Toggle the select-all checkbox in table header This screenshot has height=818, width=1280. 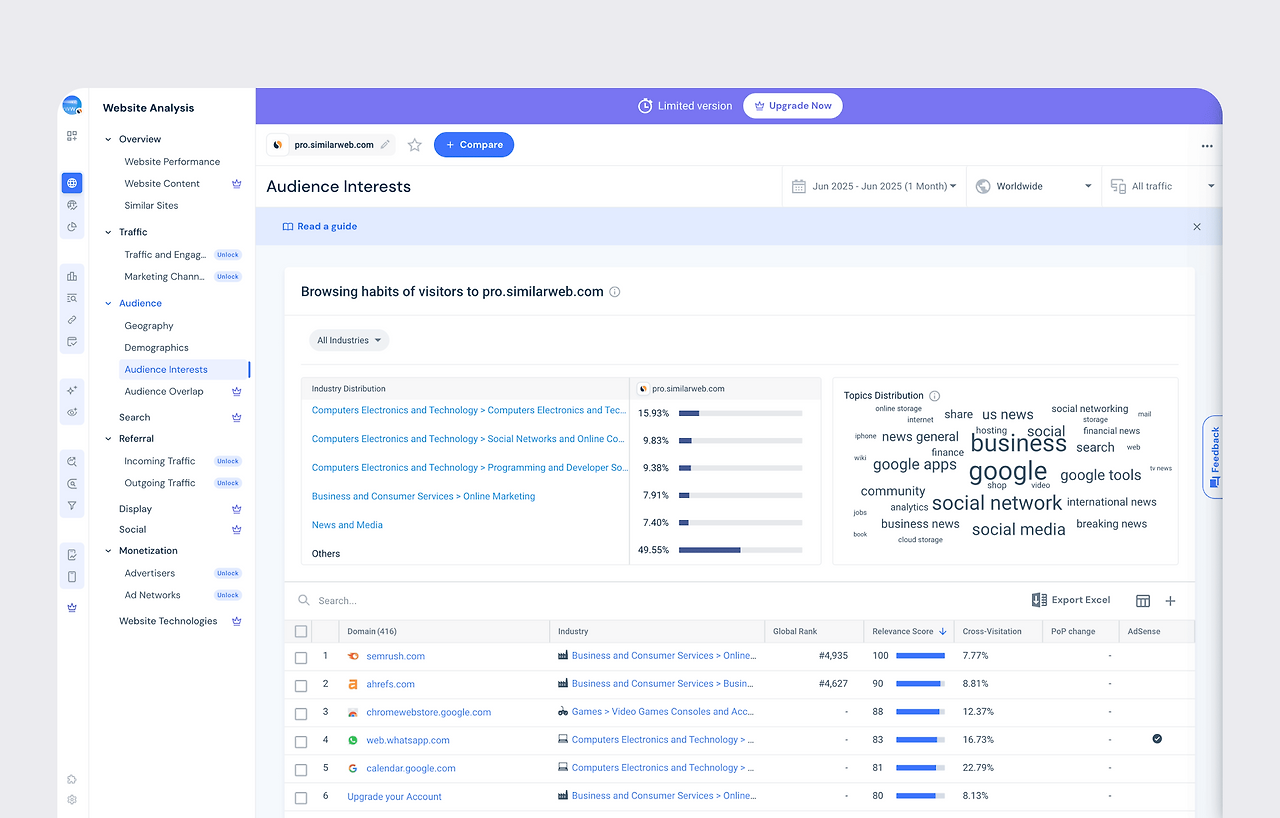[301, 632]
